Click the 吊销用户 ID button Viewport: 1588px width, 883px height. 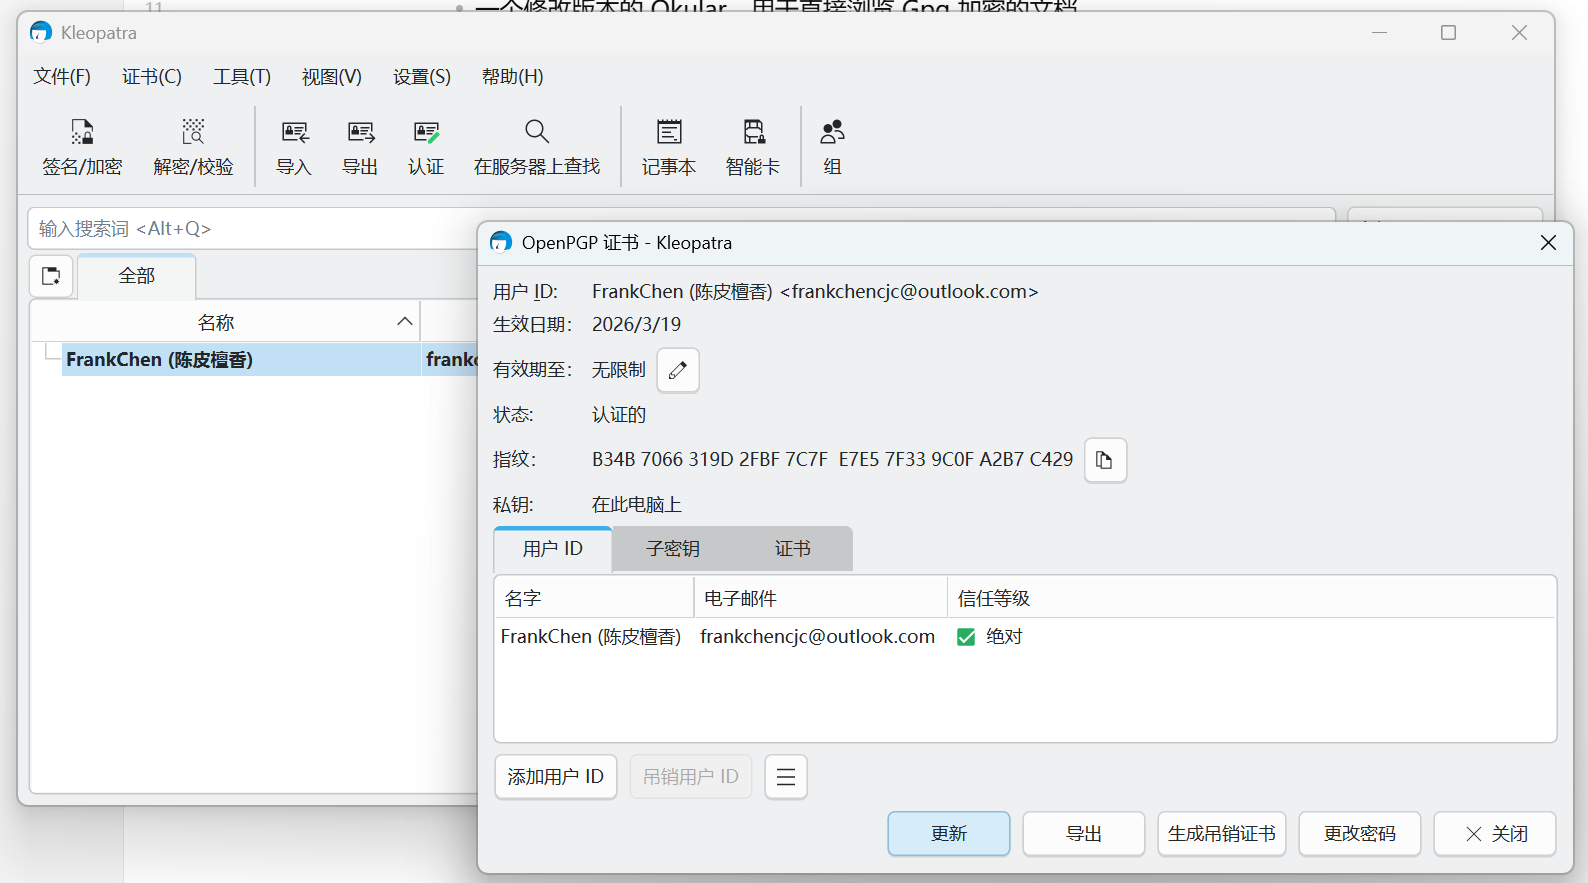(691, 777)
